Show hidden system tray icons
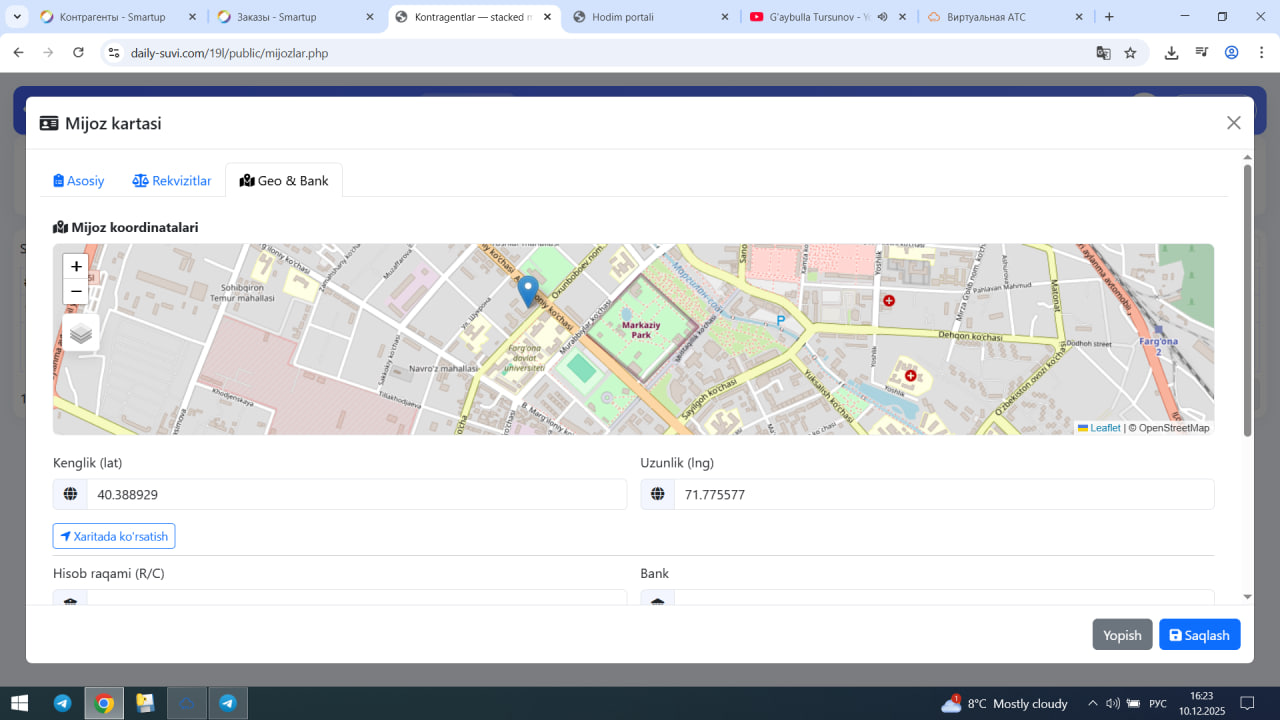The image size is (1280, 720). pyautogui.click(x=1092, y=703)
